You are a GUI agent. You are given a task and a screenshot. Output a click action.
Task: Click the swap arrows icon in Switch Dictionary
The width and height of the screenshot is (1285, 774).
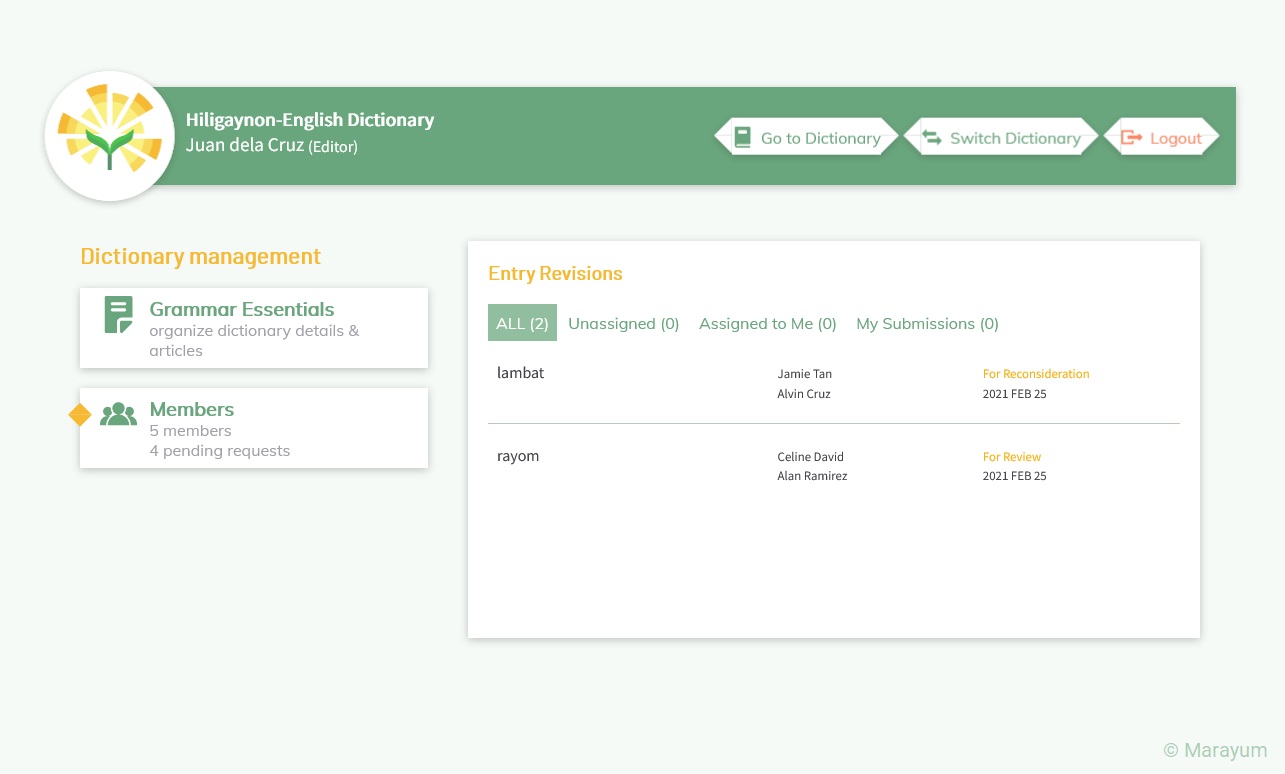pos(932,138)
